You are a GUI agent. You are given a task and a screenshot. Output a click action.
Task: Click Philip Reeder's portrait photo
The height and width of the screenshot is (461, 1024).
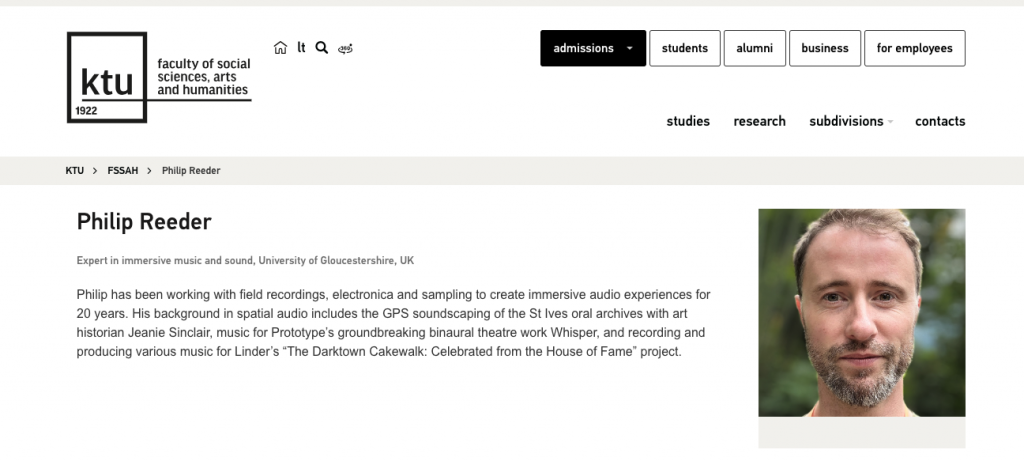(861, 312)
